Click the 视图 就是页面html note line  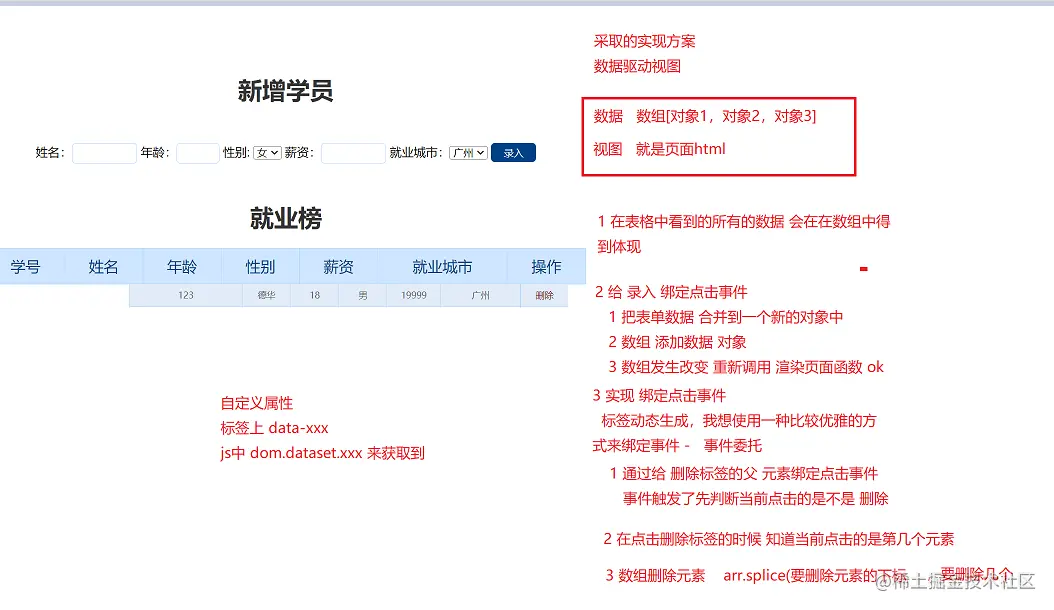tap(659, 149)
